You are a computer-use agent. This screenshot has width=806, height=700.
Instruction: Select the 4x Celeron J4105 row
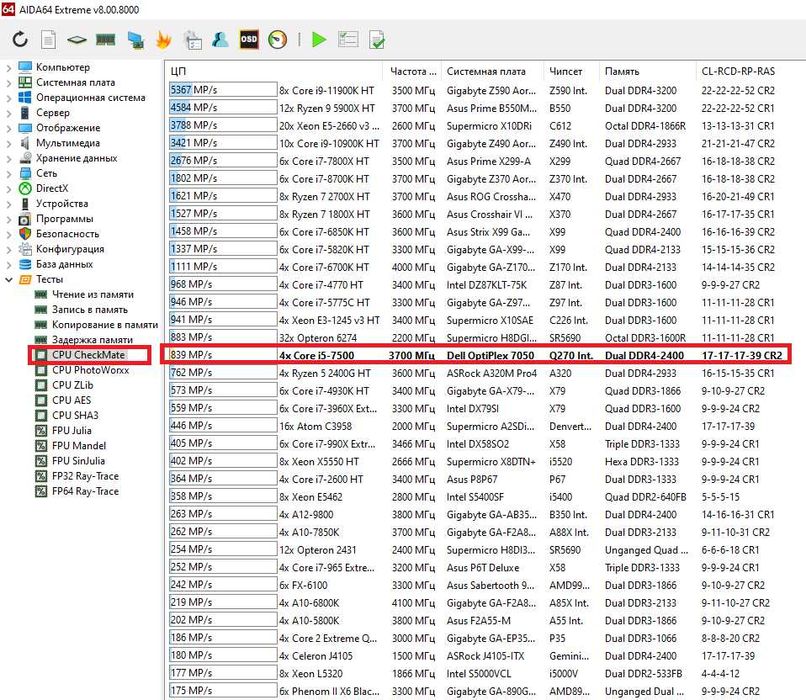coord(475,656)
